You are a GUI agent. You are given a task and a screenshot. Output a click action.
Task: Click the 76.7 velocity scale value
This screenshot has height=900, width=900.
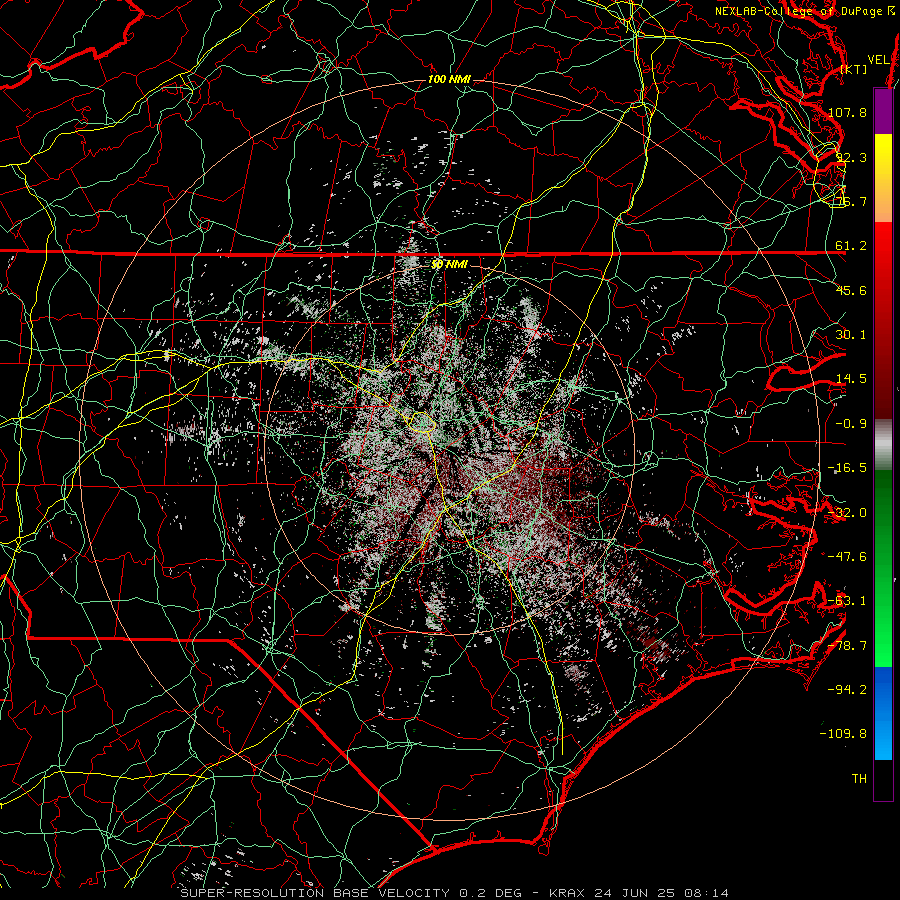[x=851, y=201]
